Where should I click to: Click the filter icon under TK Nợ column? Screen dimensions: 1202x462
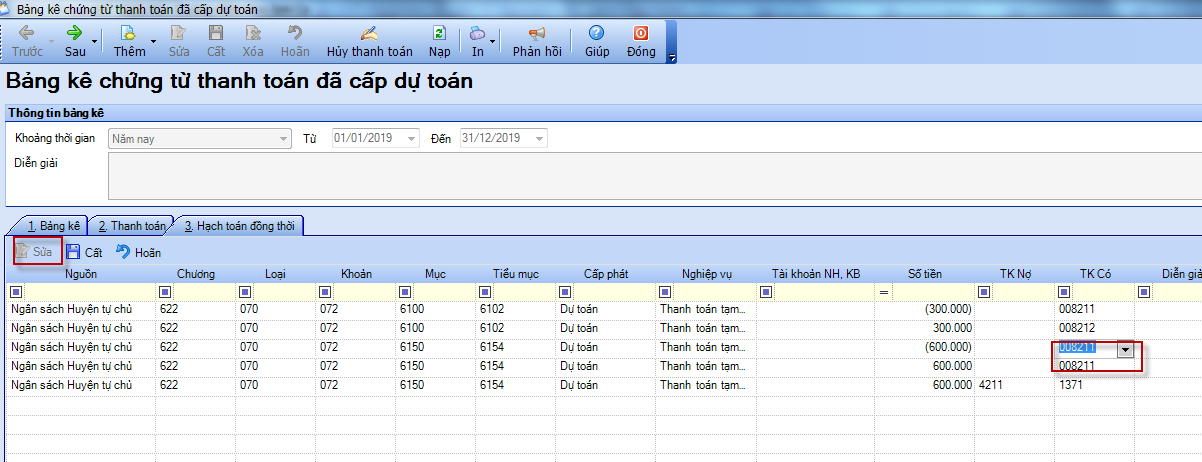(985, 292)
